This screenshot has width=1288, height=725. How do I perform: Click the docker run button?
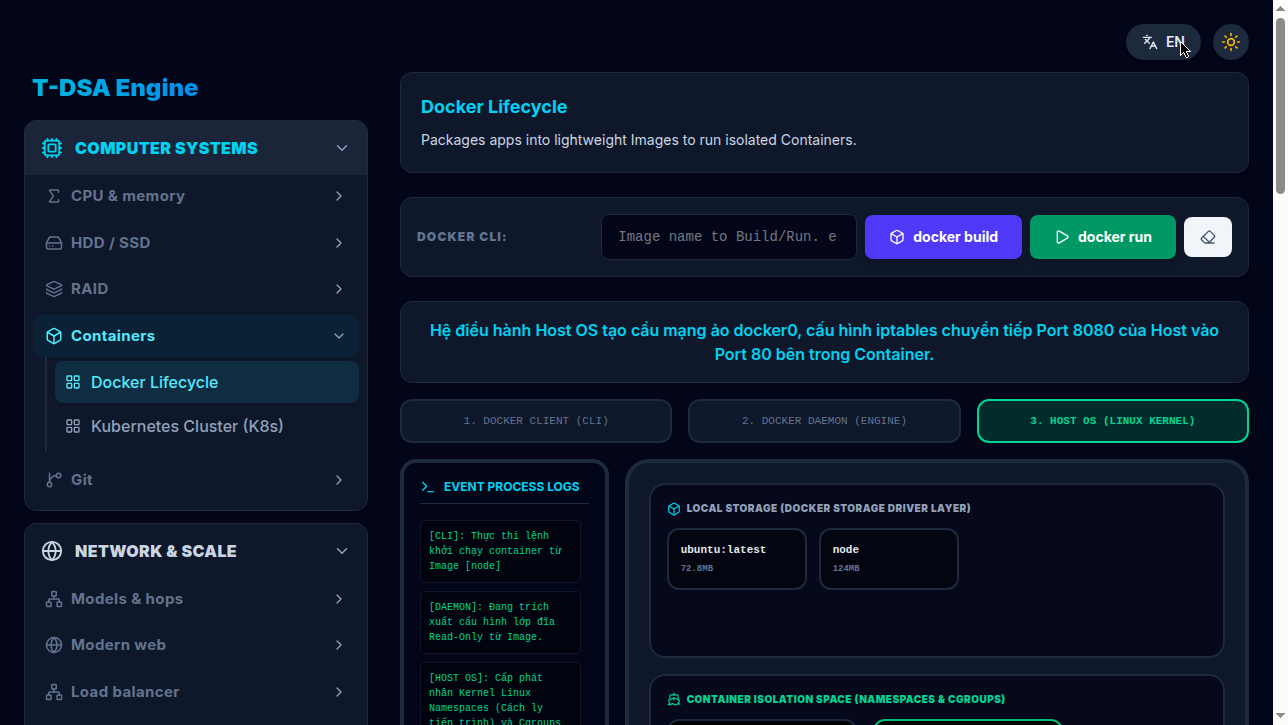pyautogui.click(x=1103, y=237)
